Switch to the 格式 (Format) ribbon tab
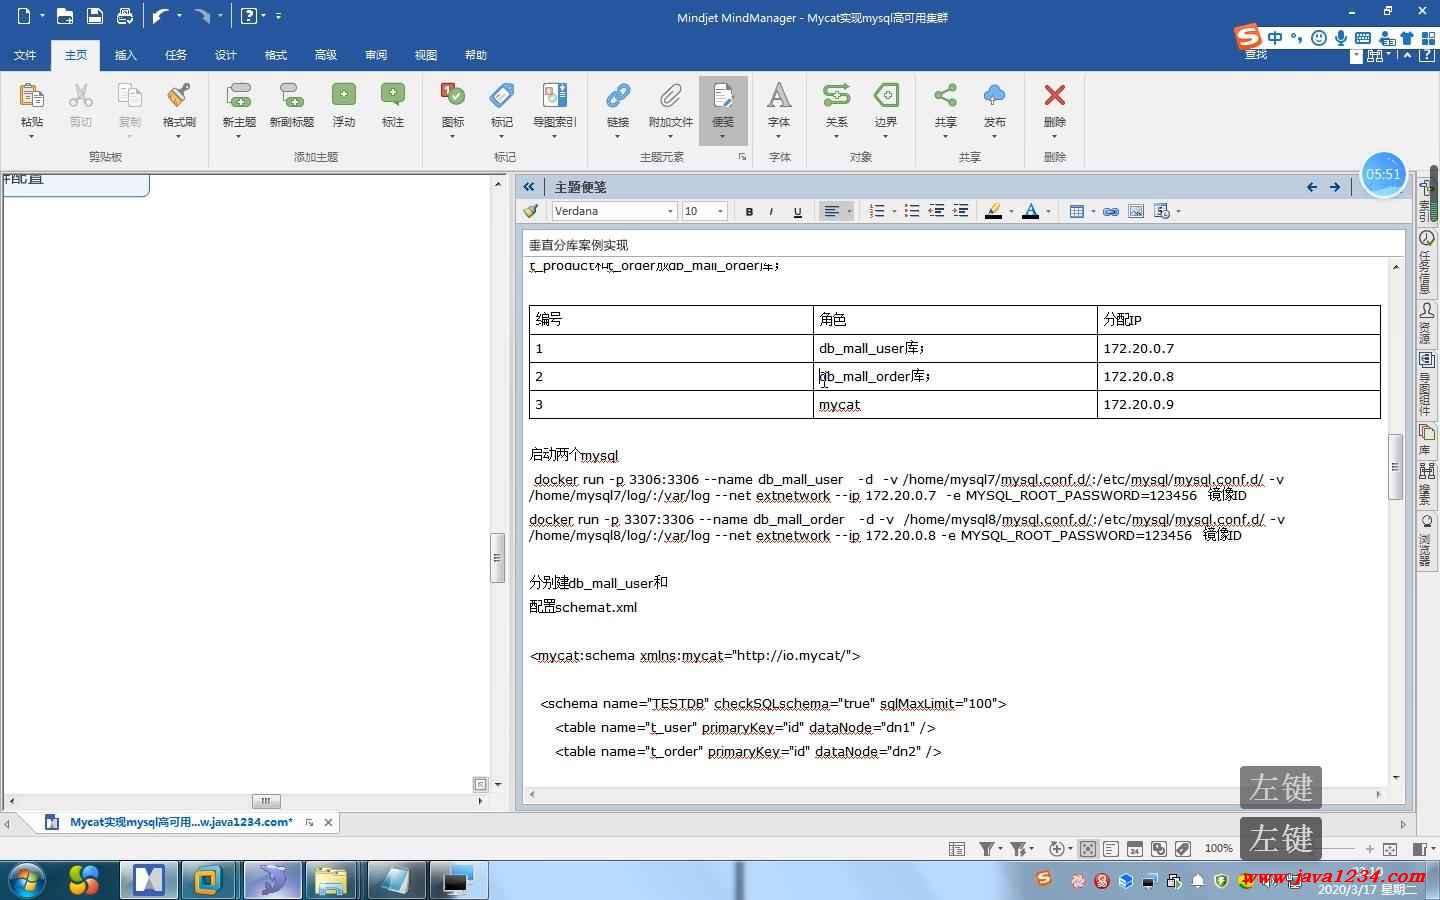 tap(276, 55)
